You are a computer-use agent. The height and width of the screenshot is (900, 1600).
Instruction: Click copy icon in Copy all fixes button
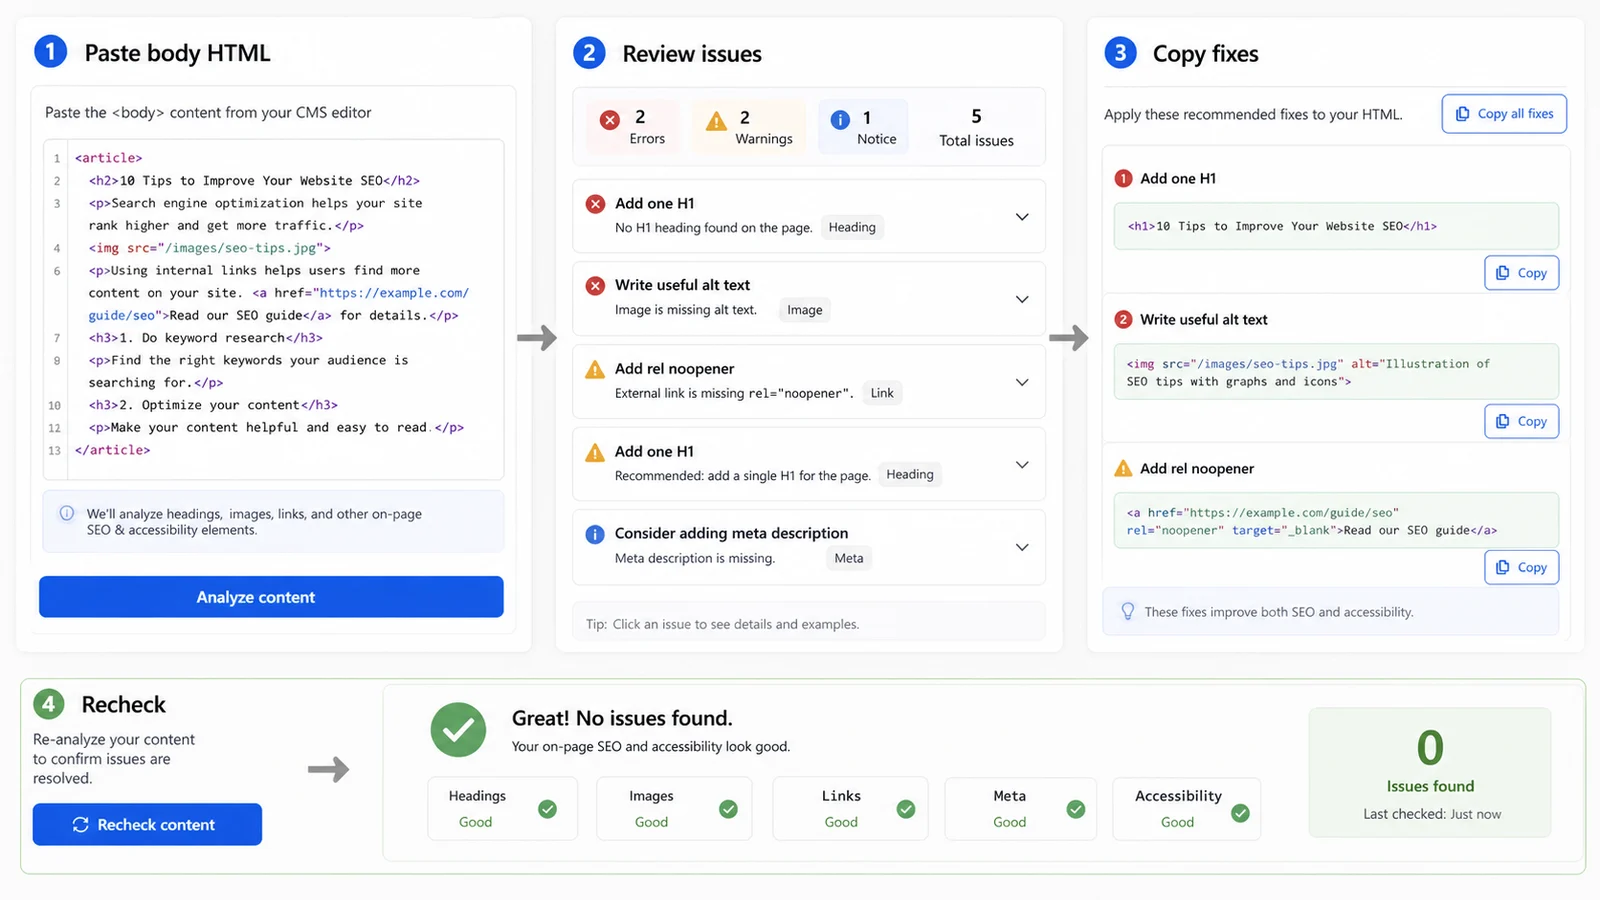pos(1463,114)
